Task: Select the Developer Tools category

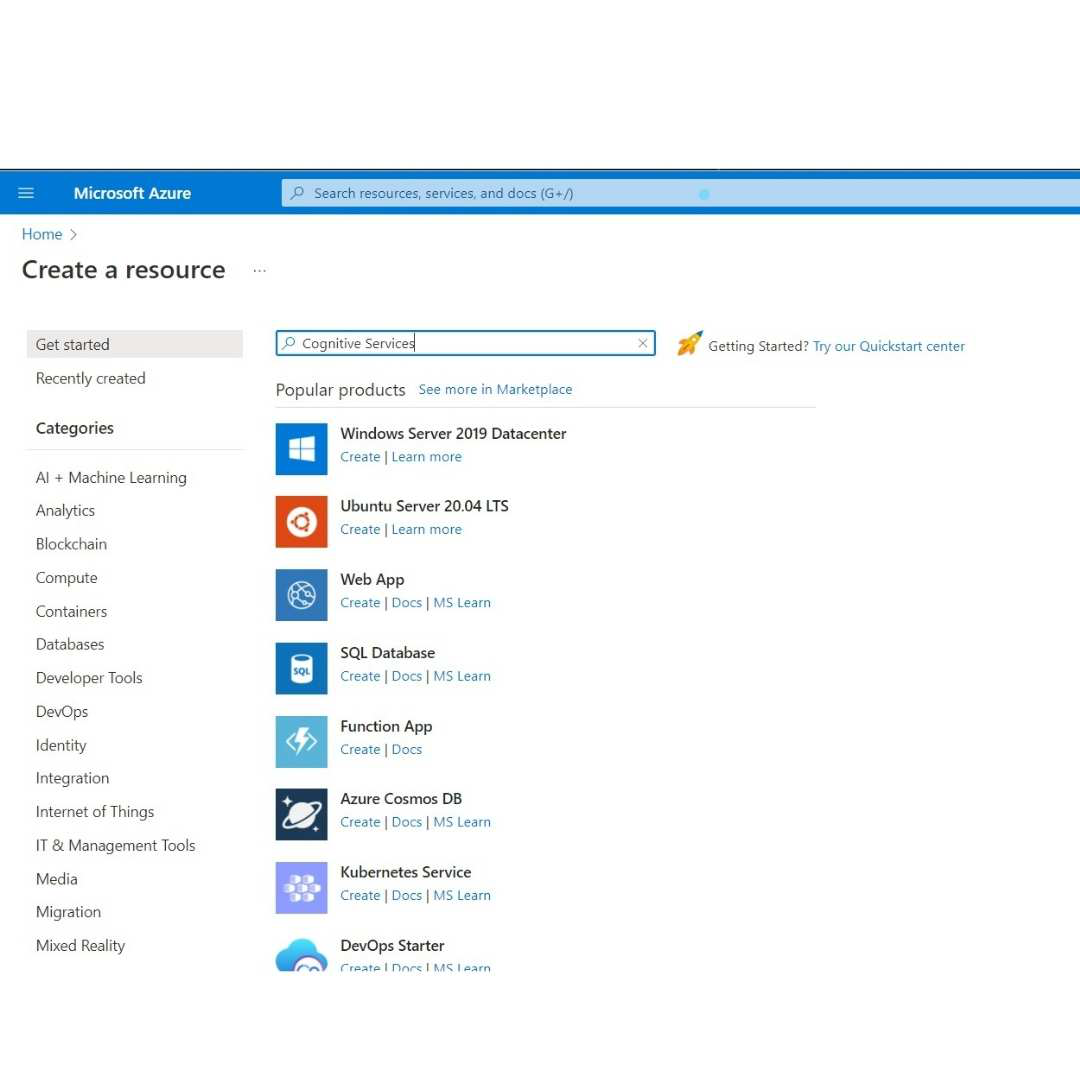Action: pyautogui.click(x=89, y=678)
